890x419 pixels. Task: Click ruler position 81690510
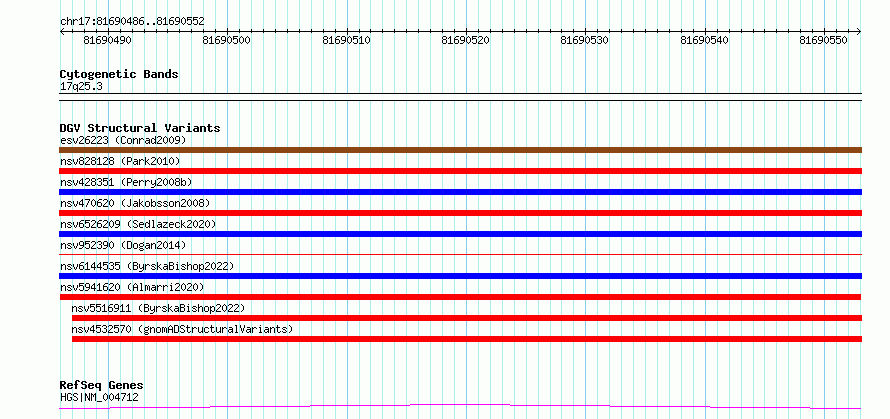click(x=346, y=40)
